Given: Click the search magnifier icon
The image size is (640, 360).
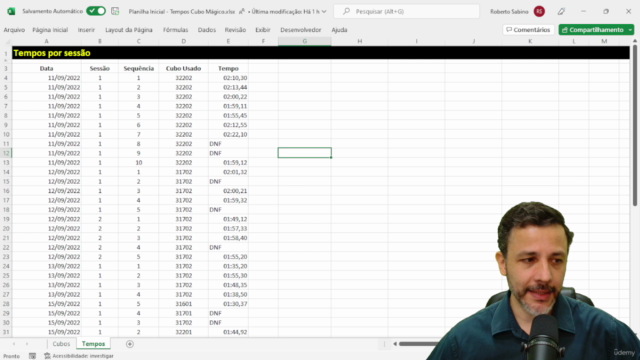Looking at the screenshot, I should [347, 11].
